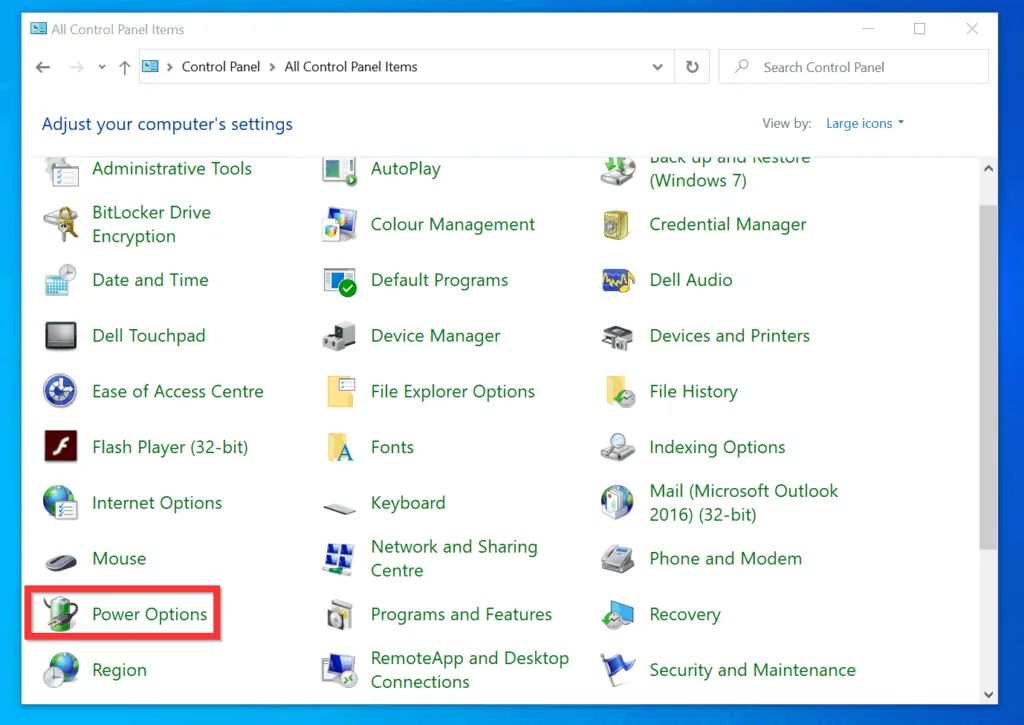Open the Fonts control panel
Viewport: 1024px width, 725px height.
coord(392,447)
